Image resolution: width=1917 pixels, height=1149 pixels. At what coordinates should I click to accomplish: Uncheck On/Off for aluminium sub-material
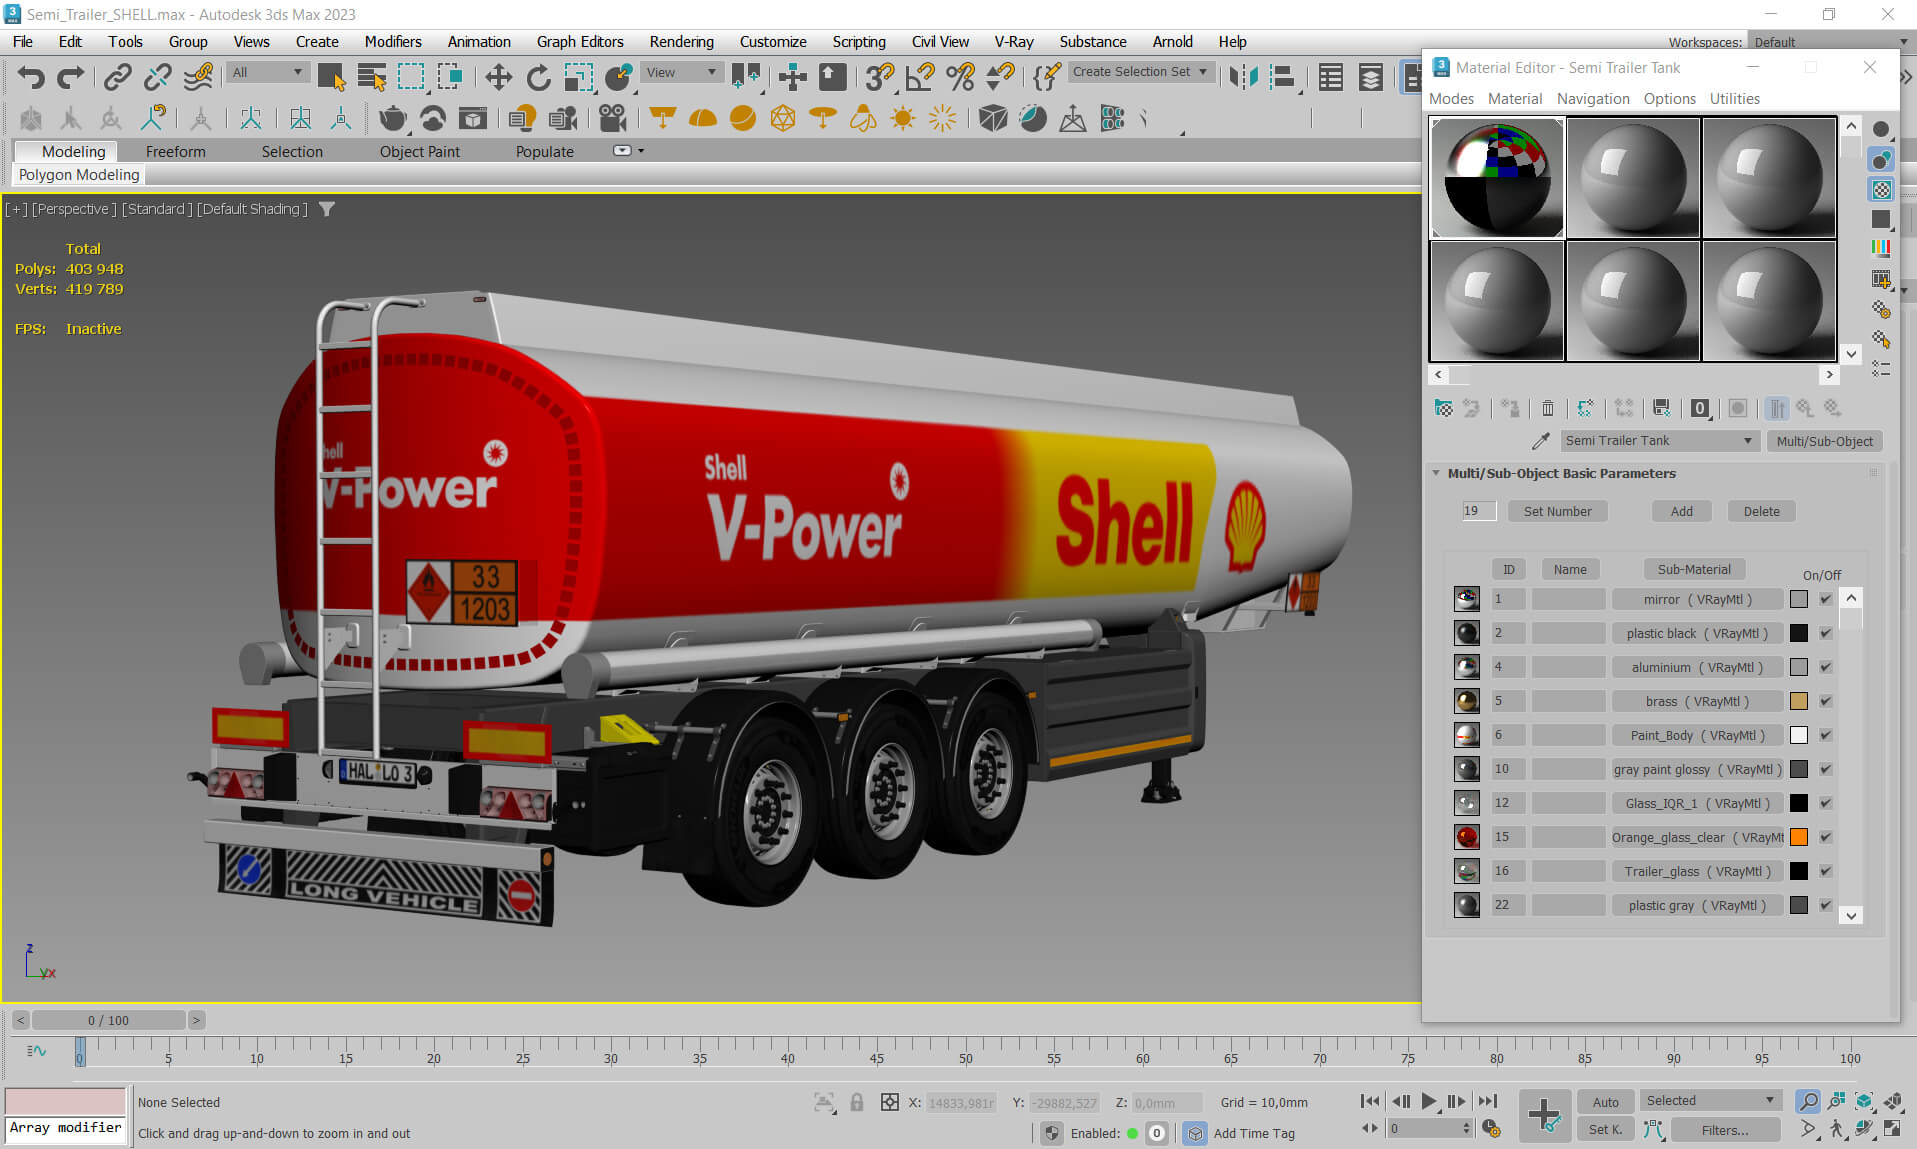1825,667
